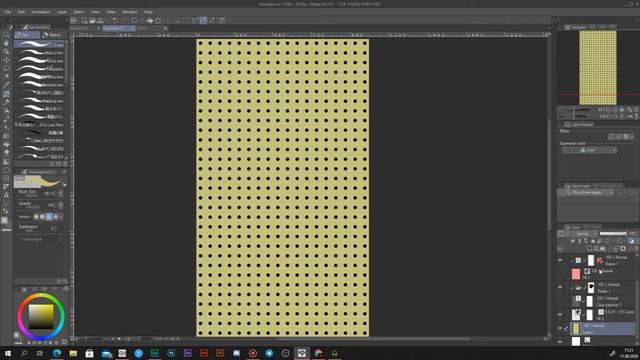Click the Undo arrow in command bar
640x360 pixels.
point(116,20)
